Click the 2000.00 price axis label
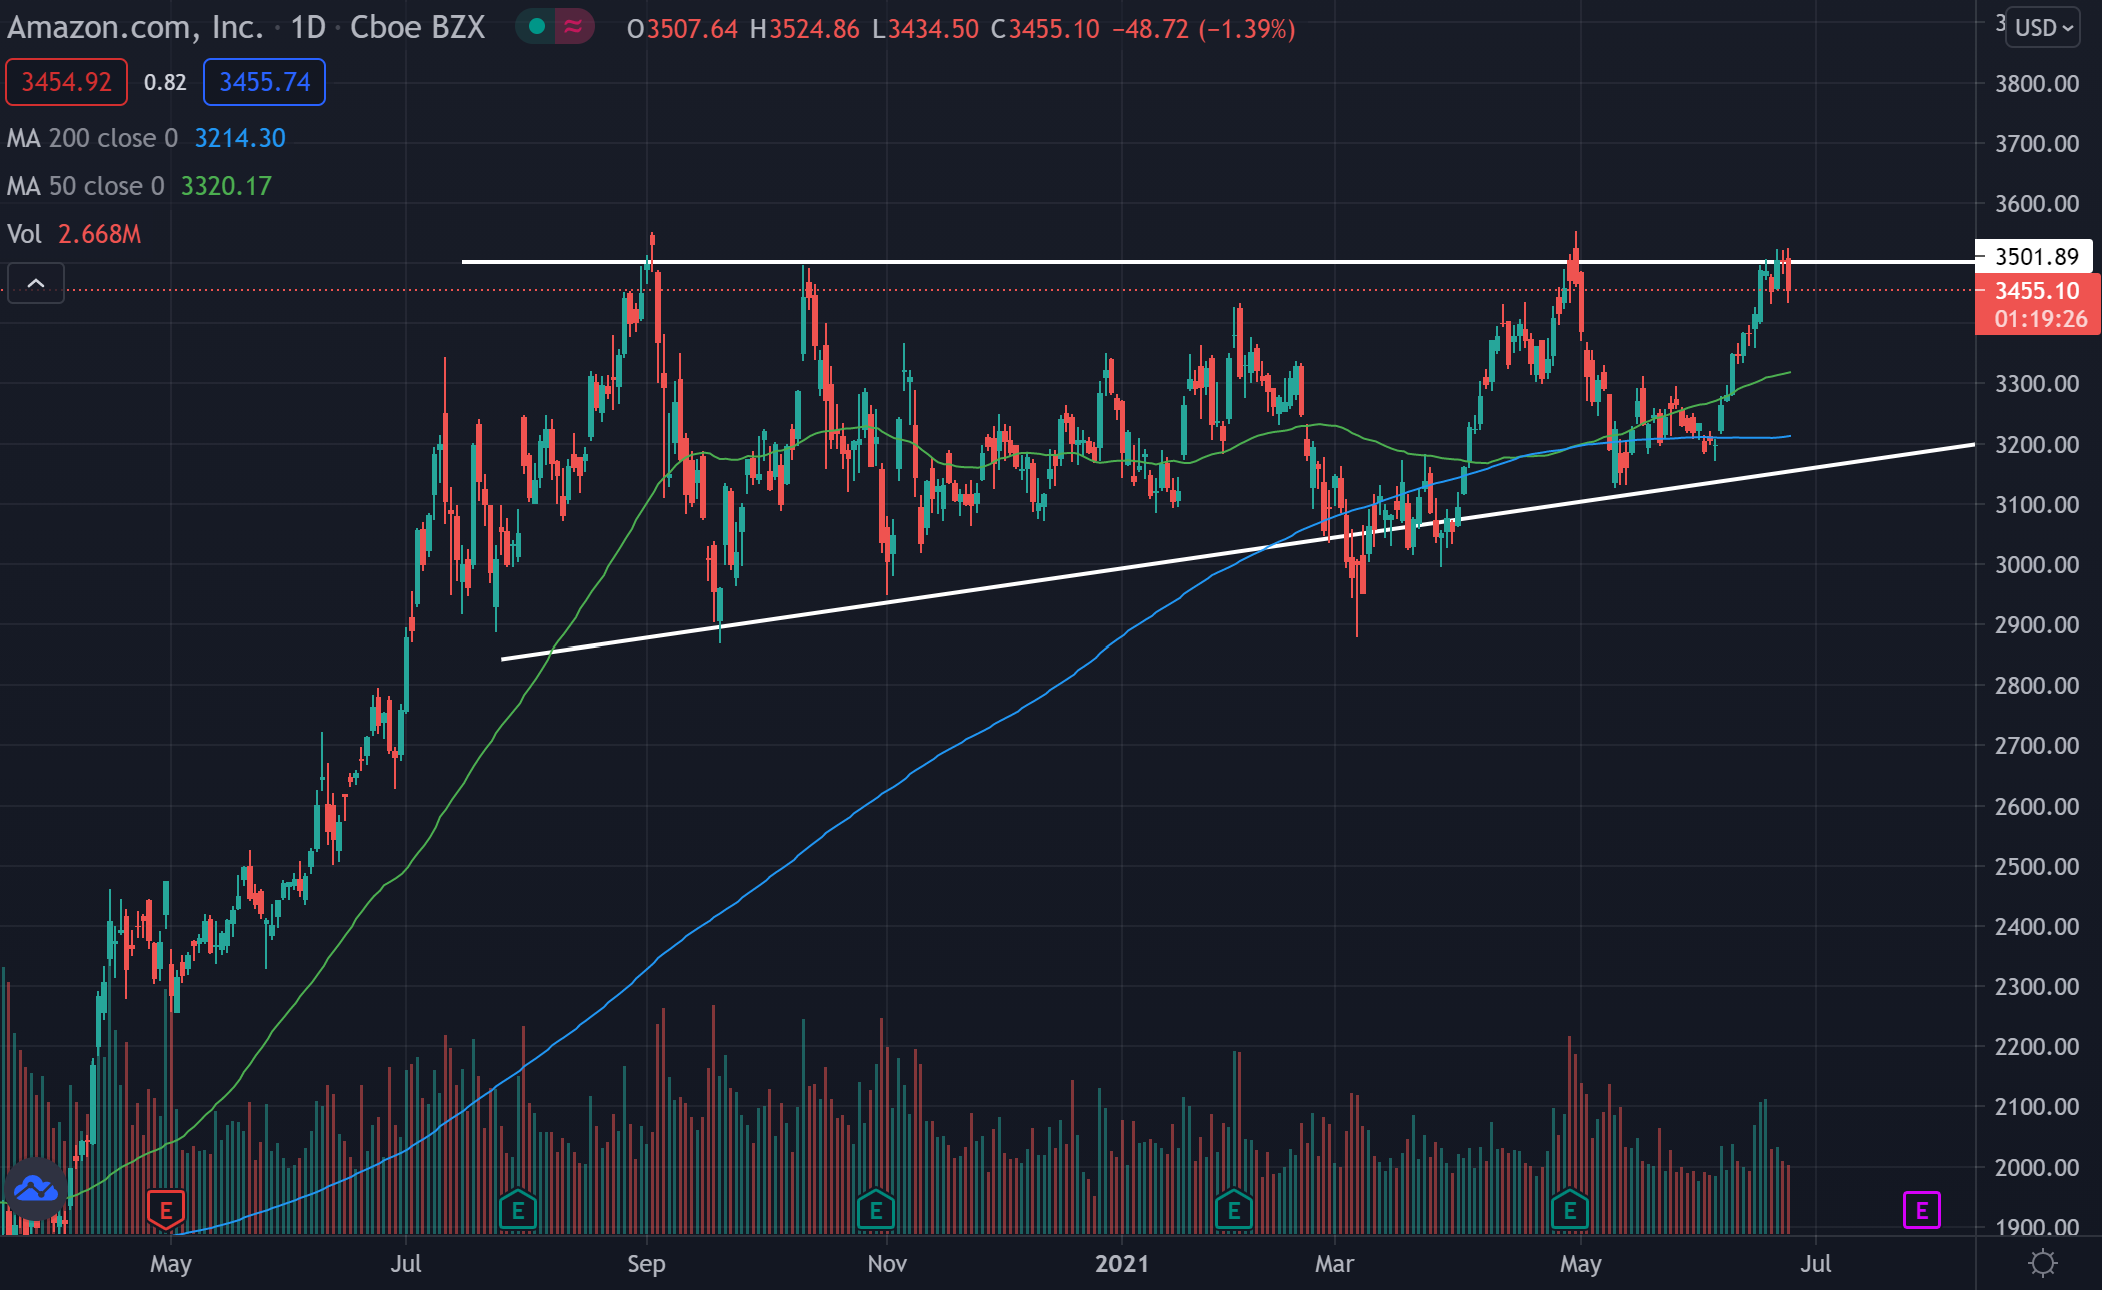The height and width of the screenshot is (1290, 2102). click(x=2037, y=1168)
